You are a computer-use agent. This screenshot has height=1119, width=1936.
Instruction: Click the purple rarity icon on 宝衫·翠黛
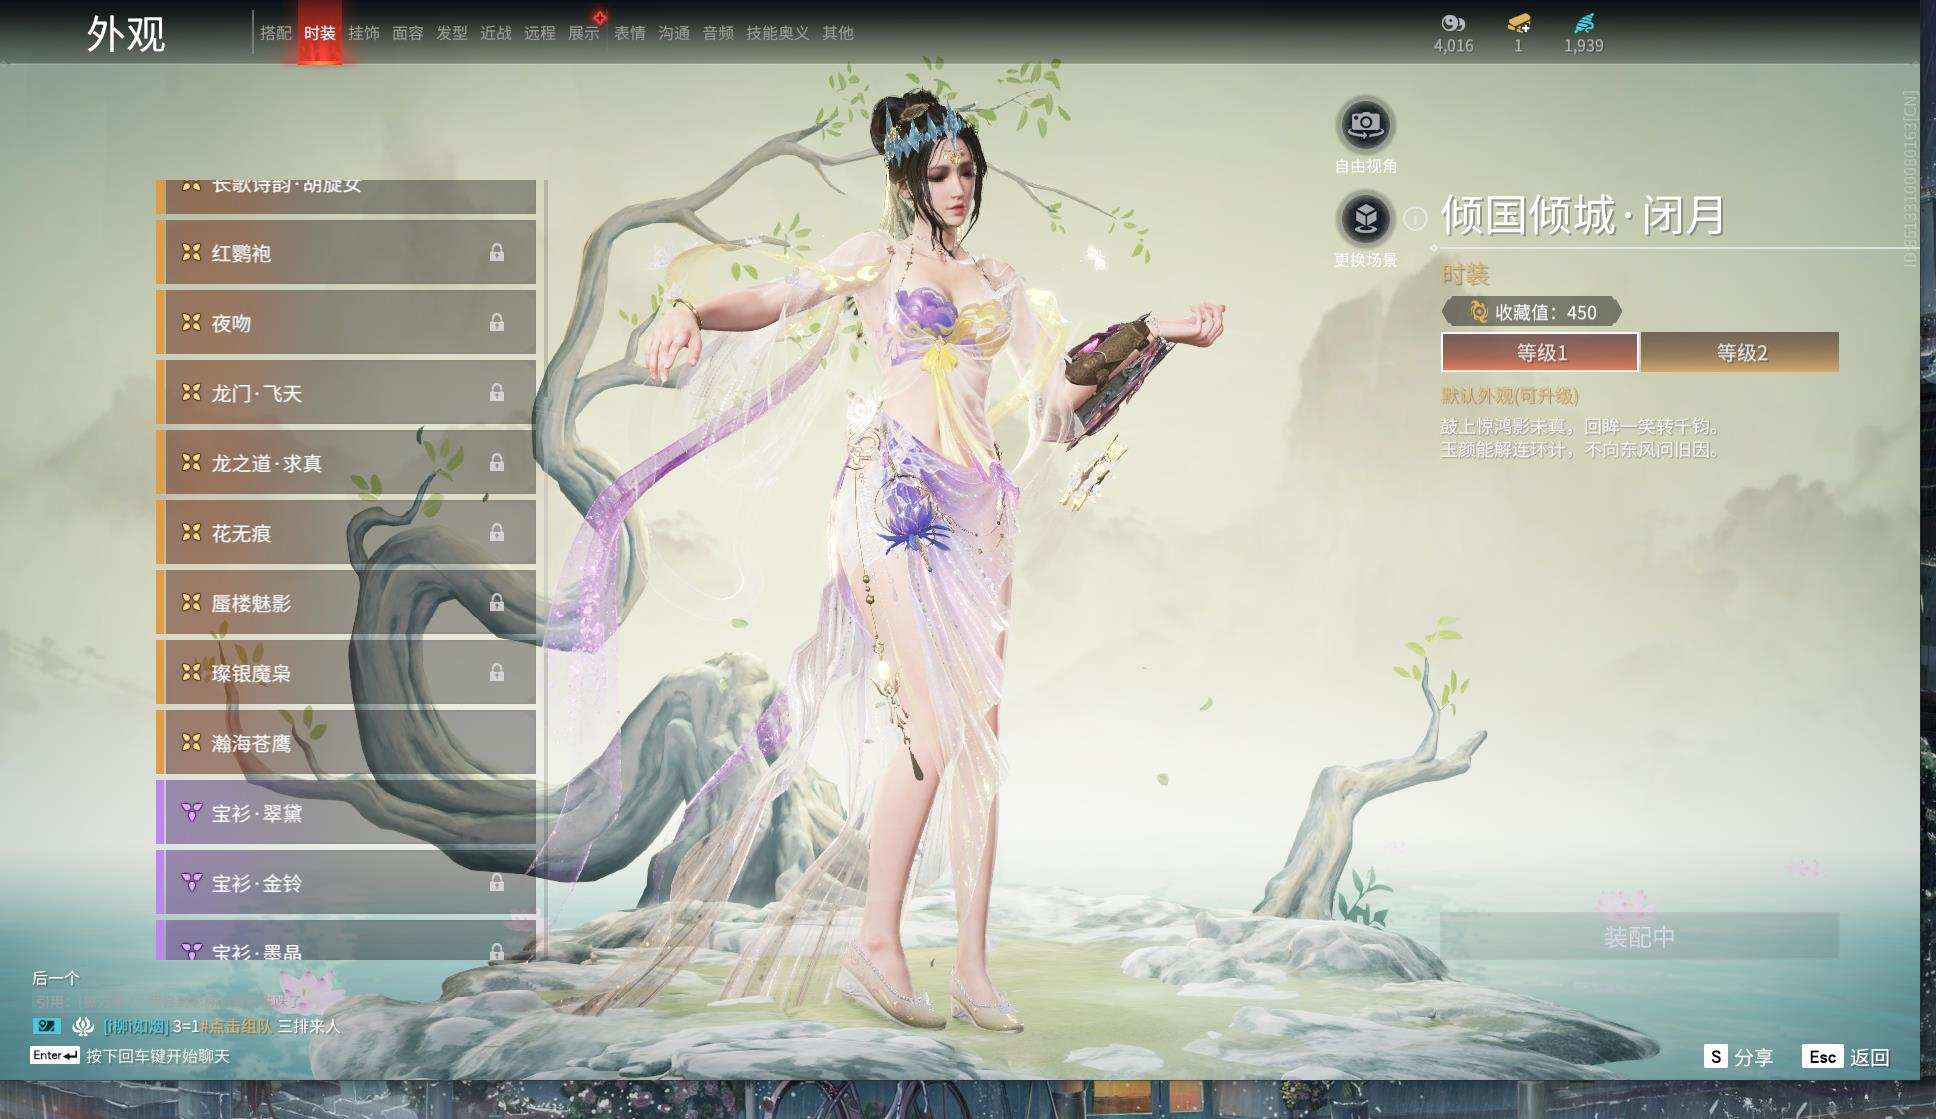[x=191, y=813]
